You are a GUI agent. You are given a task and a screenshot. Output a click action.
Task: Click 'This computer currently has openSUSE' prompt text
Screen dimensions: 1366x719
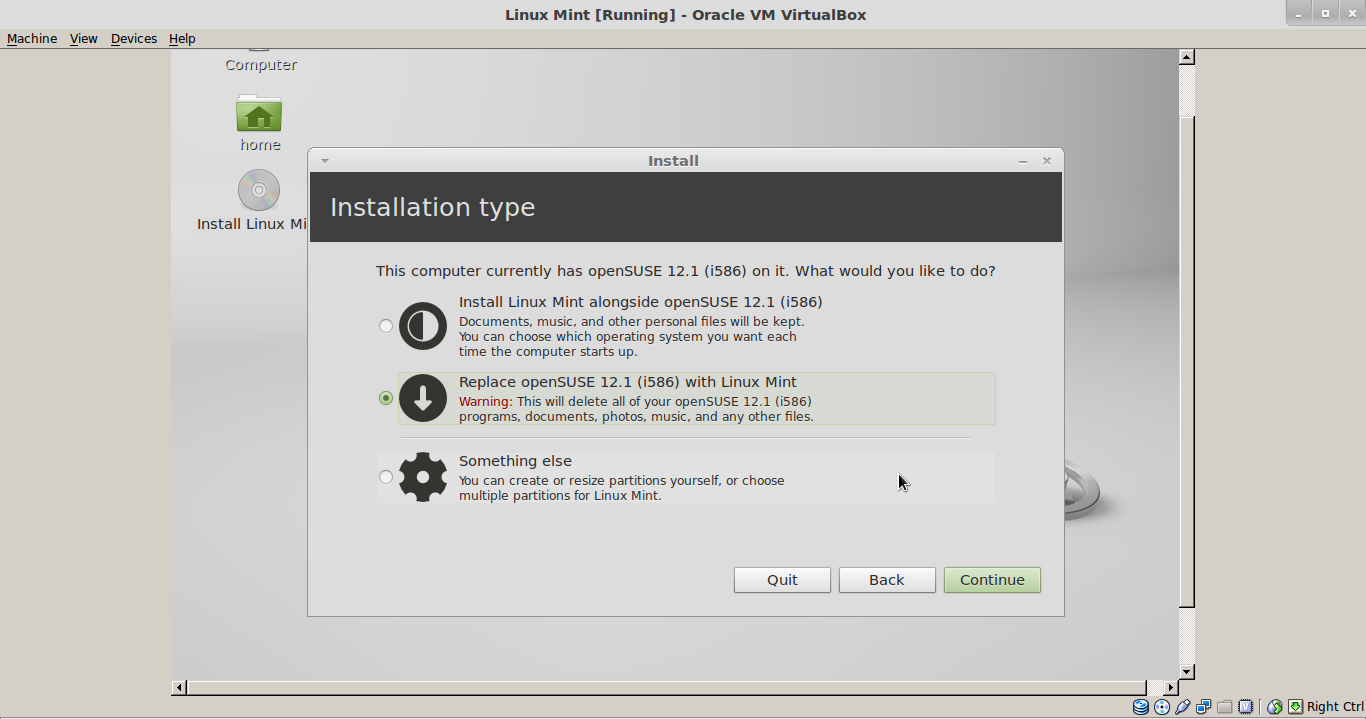(x=685, y=271)
